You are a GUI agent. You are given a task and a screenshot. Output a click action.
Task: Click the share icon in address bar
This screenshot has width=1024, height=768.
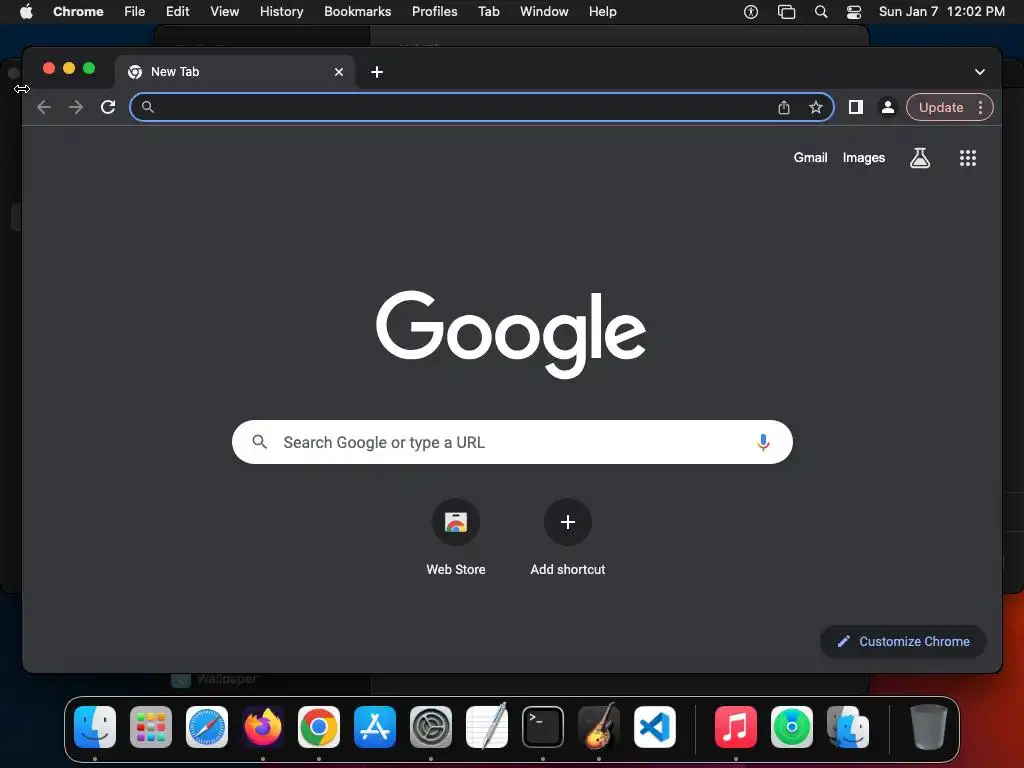click(x=784, y=107)
